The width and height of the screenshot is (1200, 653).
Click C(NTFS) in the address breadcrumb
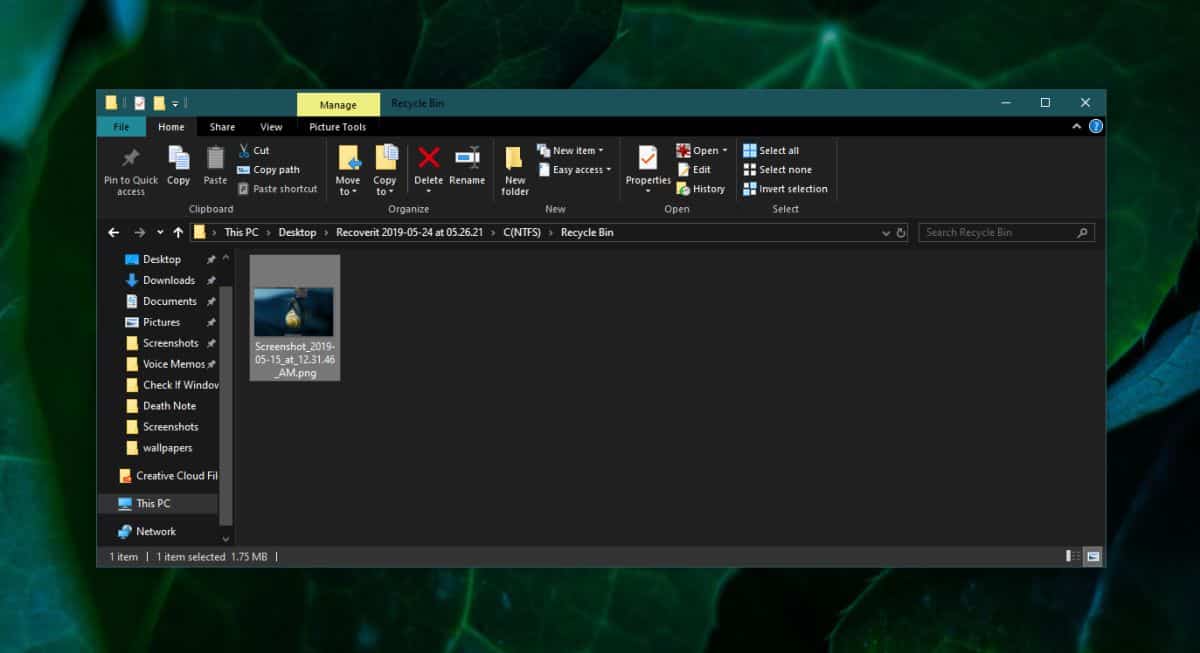(522, 232)
